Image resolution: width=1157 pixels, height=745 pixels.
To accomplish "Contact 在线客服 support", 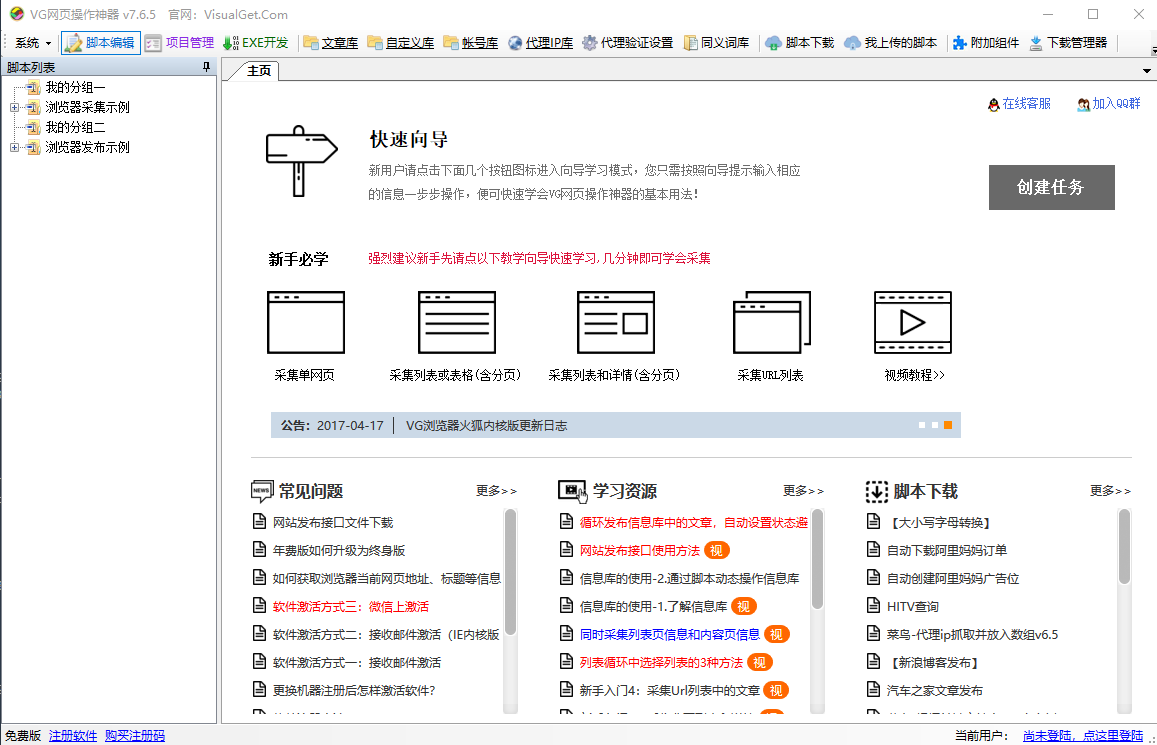I will pos(1019,104).
